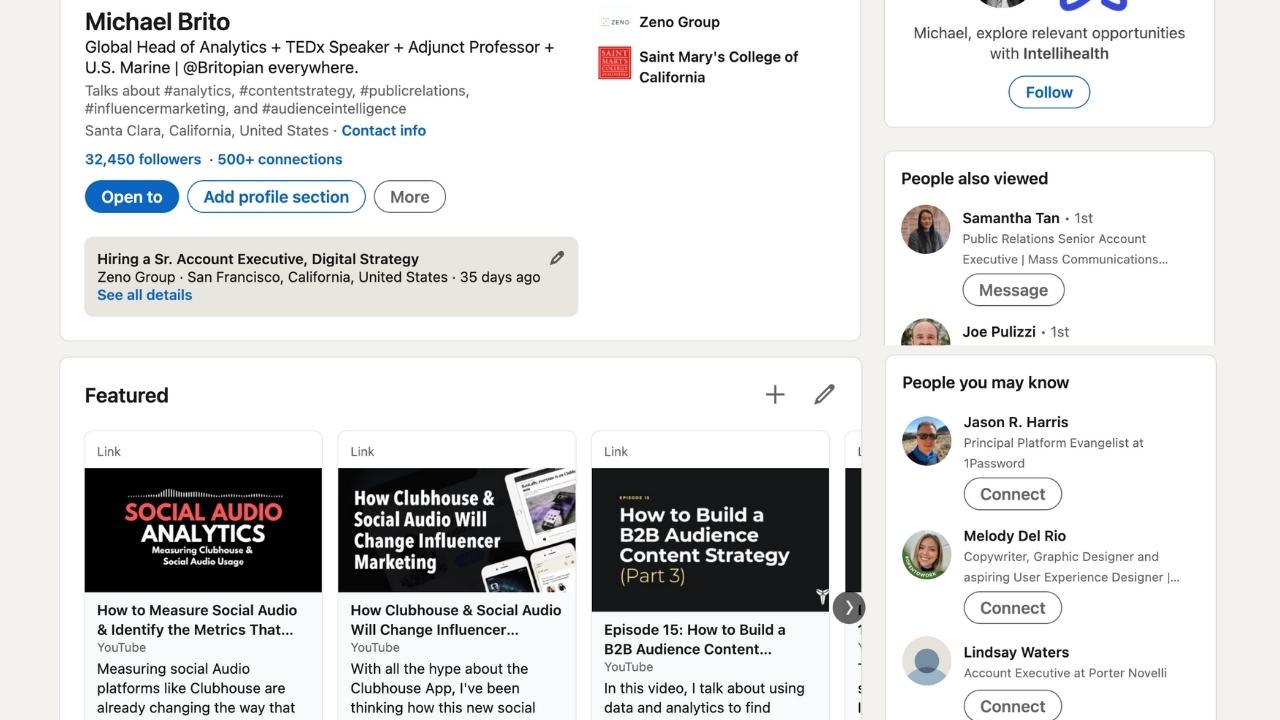The image size is (1280, 720).
Task: Click the Featured section heading
Action: 126,395
